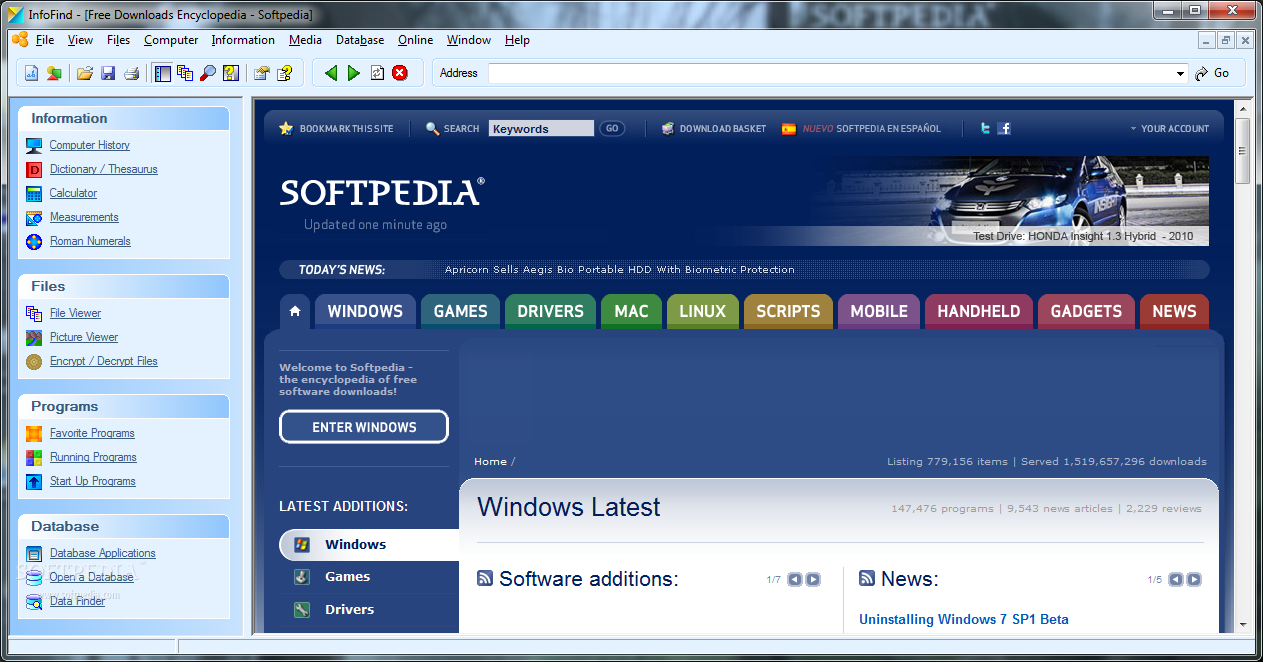Viewport: 1263px width, 662px height.
Task: Click the Softpedia home tab icon
Action: [295, 311]
